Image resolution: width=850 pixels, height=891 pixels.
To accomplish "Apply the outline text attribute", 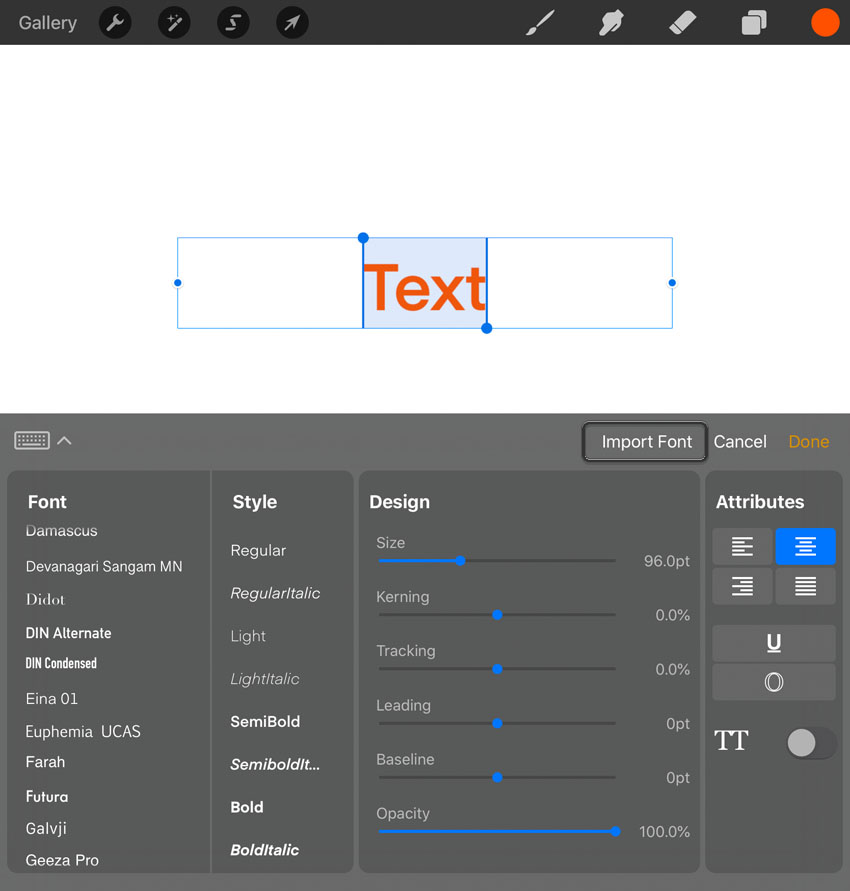I will [x=773, y=682].
